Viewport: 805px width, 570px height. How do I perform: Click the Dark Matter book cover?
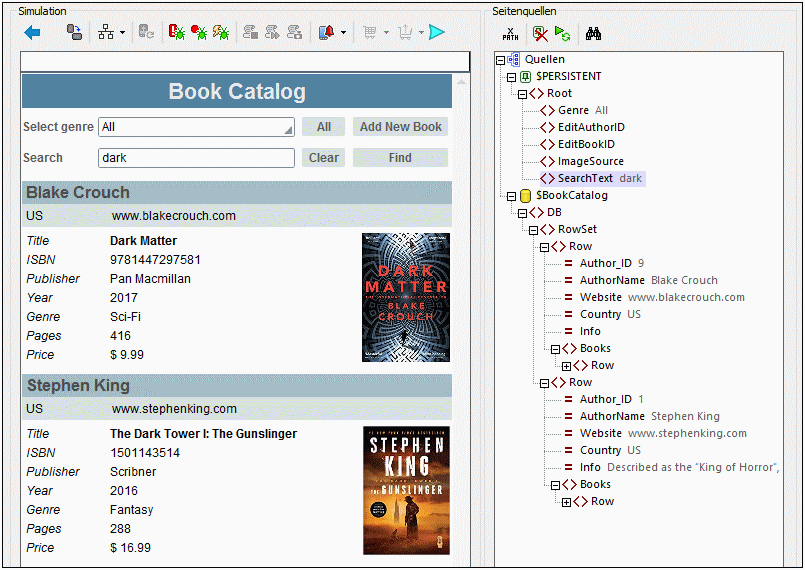405,297
